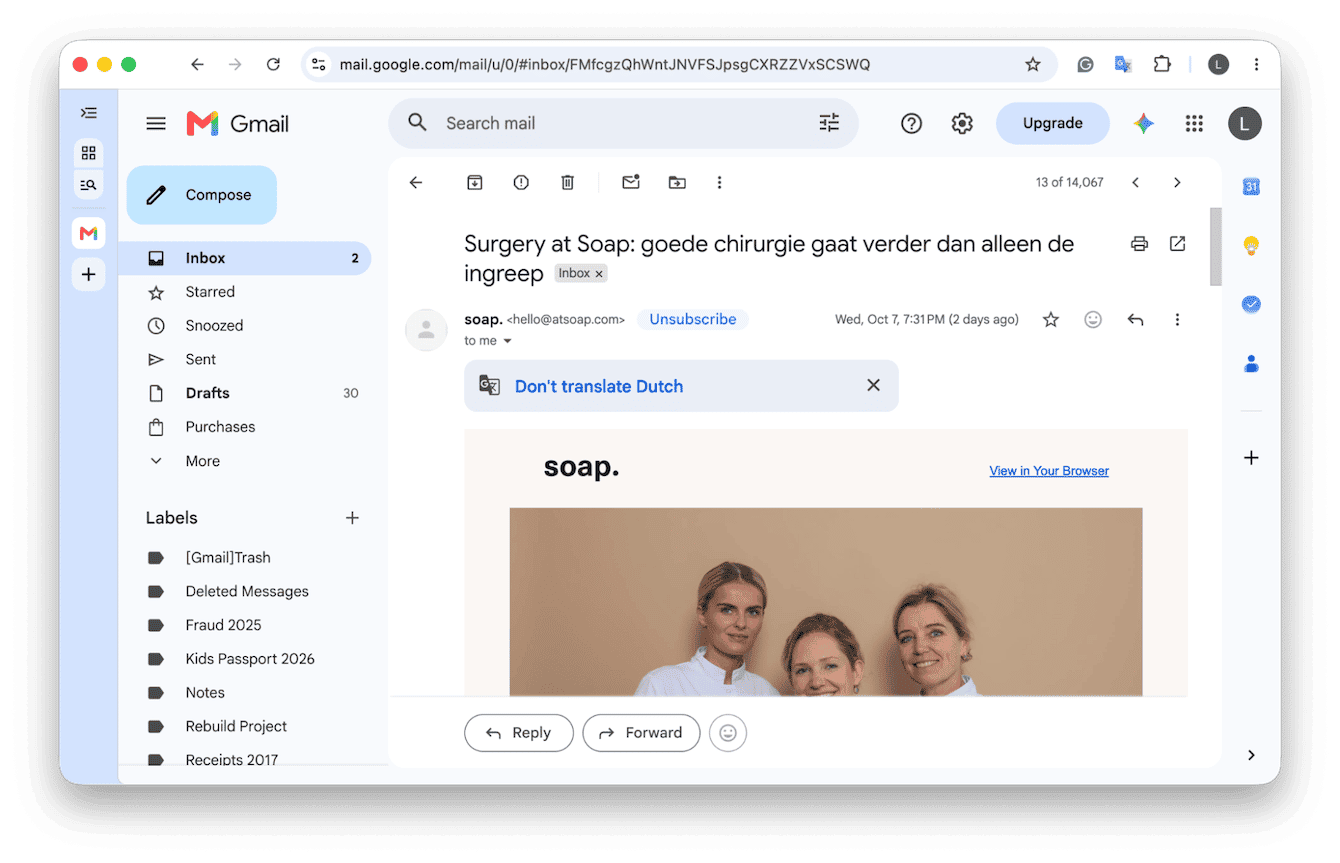Viewport: 1340px width, 863px height.
Task: Open Google Calendar side panel
Action: click(x=1251, y=187)
